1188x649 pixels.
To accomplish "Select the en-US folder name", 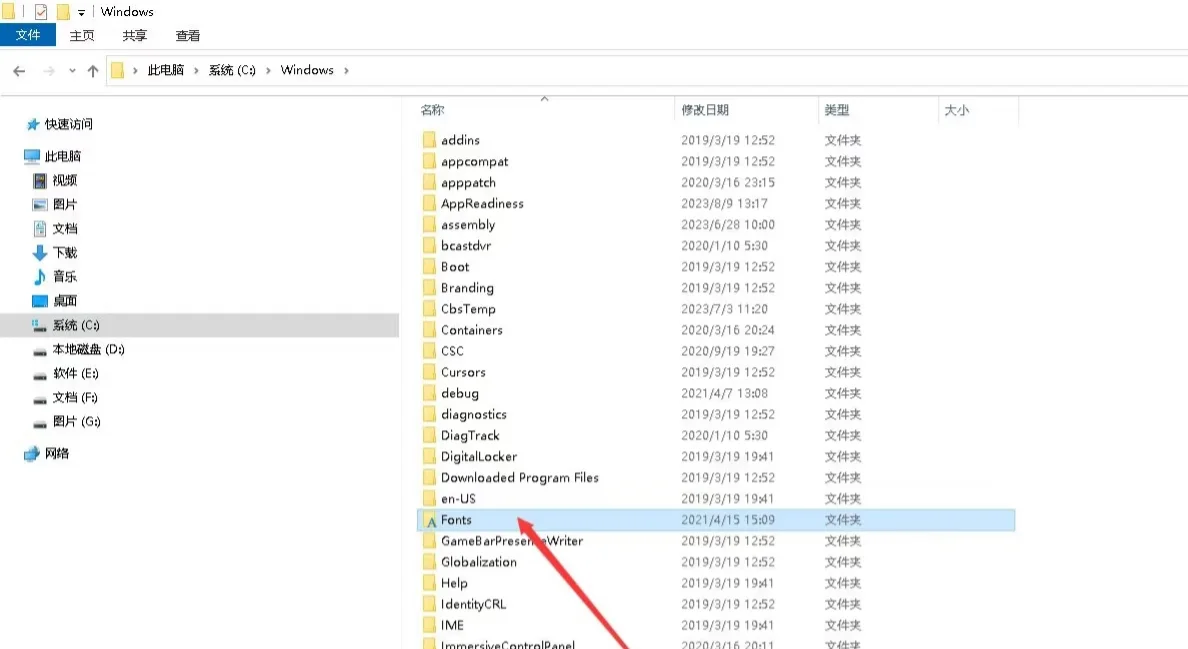I will point(458,499).
